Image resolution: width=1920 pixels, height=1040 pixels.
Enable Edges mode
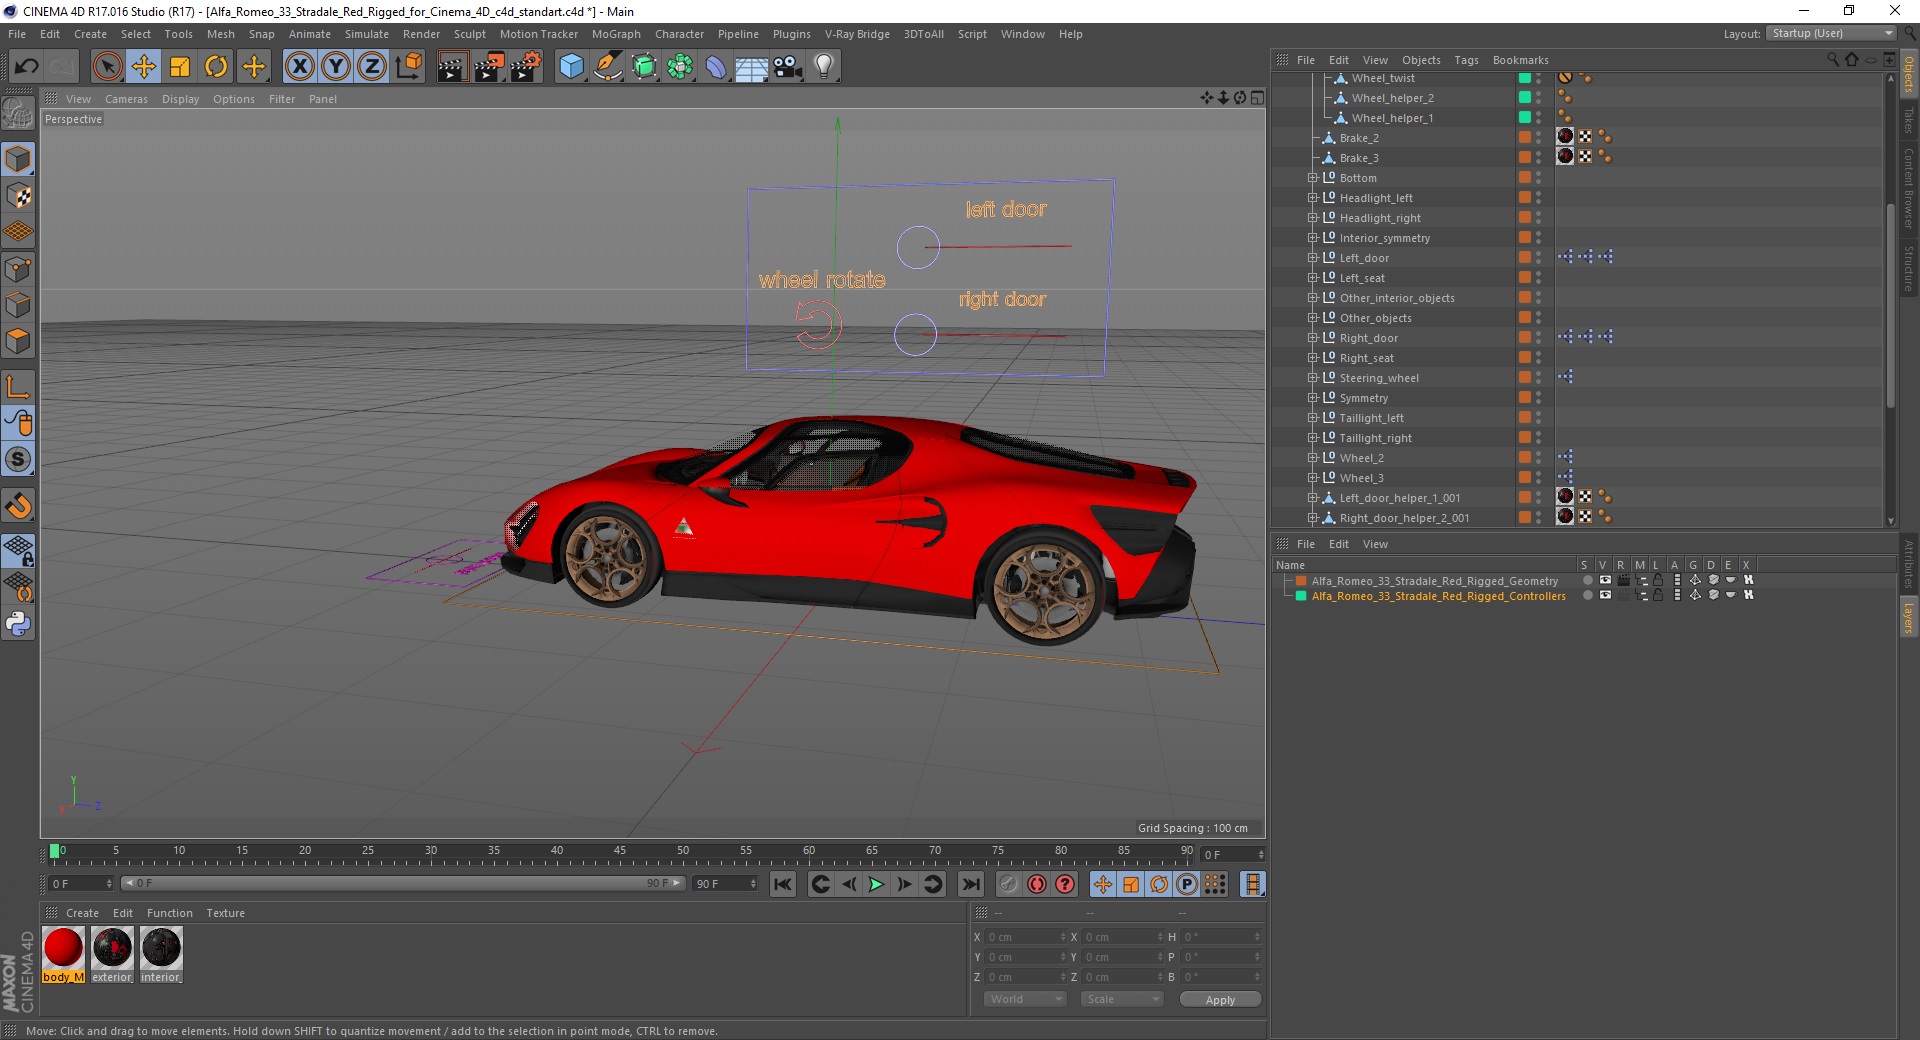(x=18, y=304)
